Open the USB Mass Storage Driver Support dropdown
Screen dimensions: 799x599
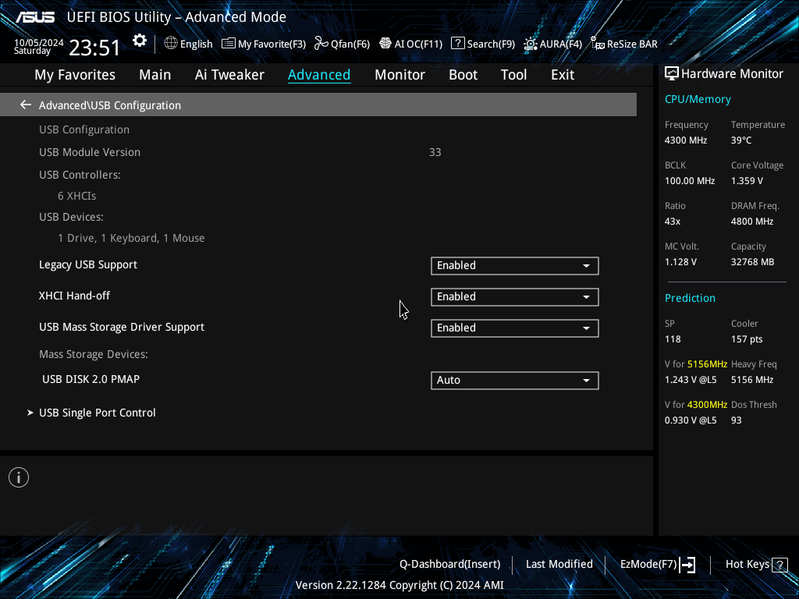[x=515, y=328]
